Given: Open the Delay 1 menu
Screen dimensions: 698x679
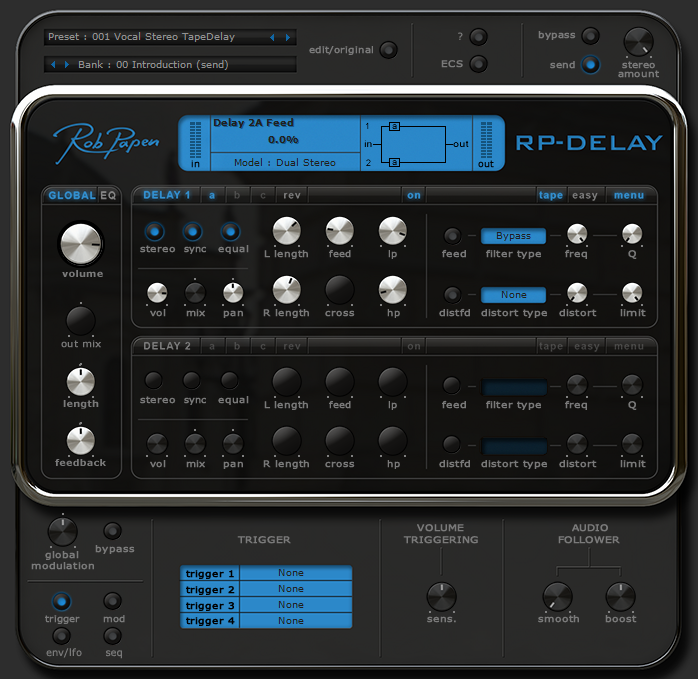Looking at the screenshot, I should tap(629, 195).
